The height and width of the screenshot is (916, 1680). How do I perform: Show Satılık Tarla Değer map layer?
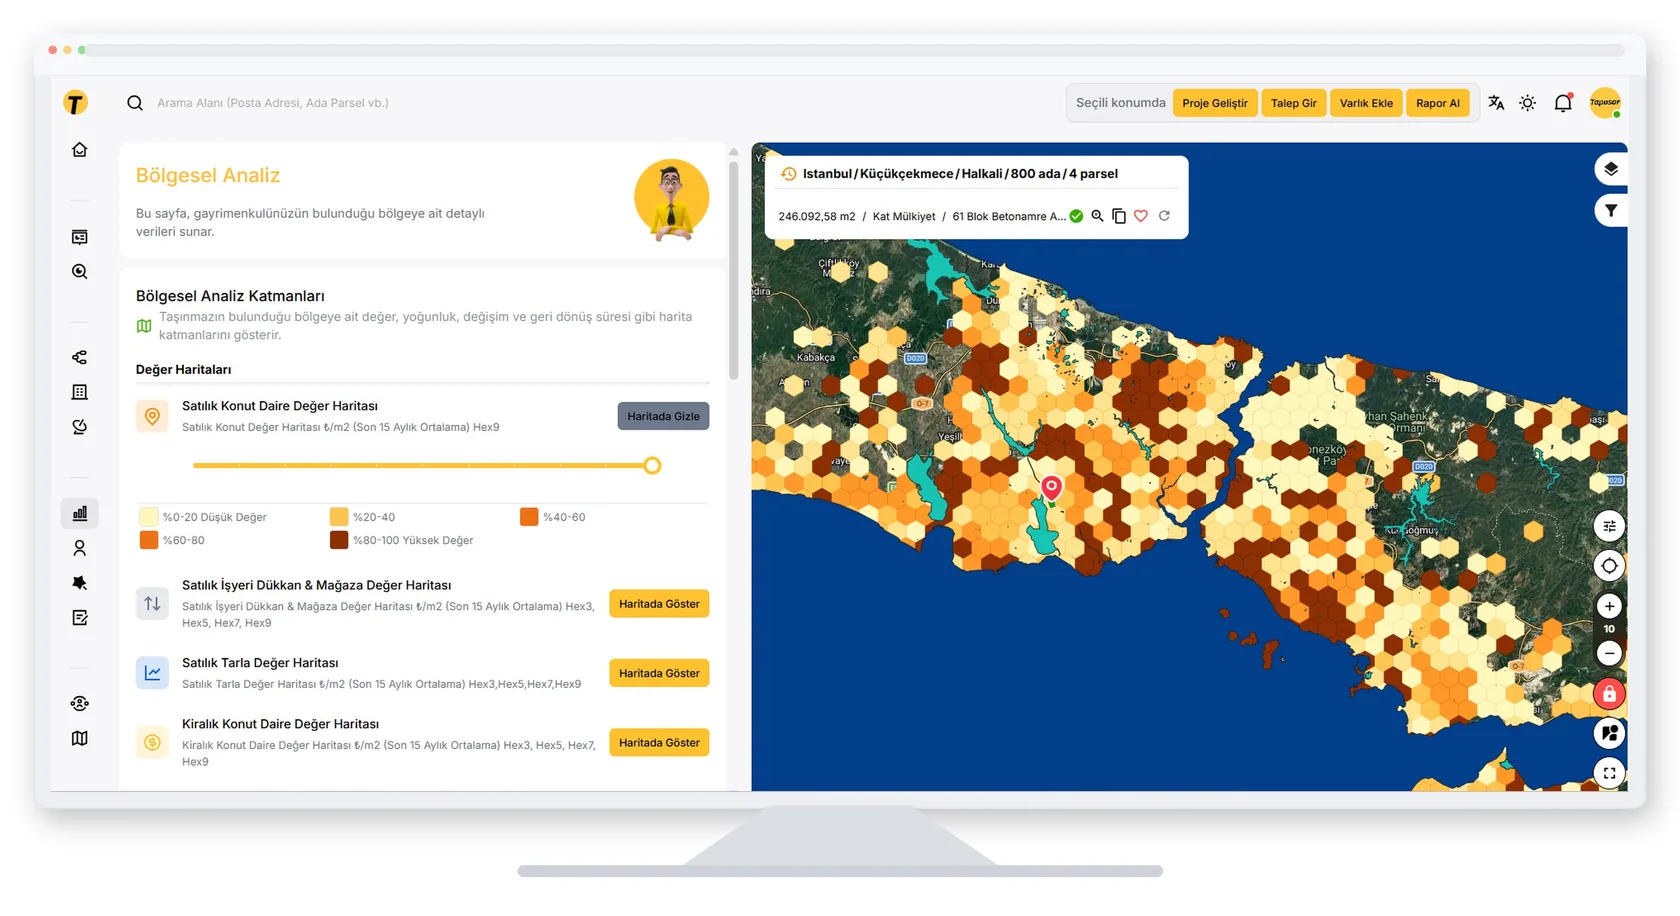(659, 673)
